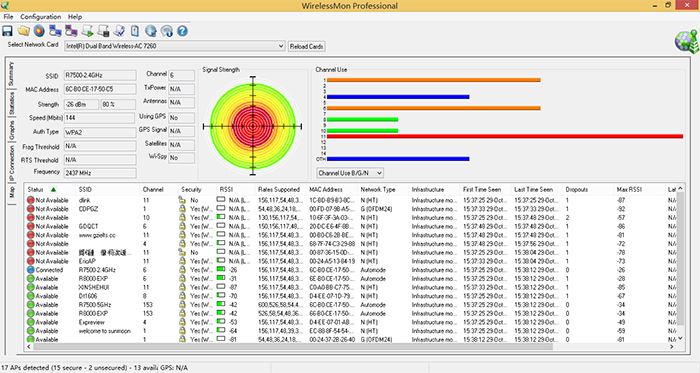The width and height of the screenshot is (700, 373).
Task: Click the green Available icon for welcome to sunmoon
Action: (30, 331)
